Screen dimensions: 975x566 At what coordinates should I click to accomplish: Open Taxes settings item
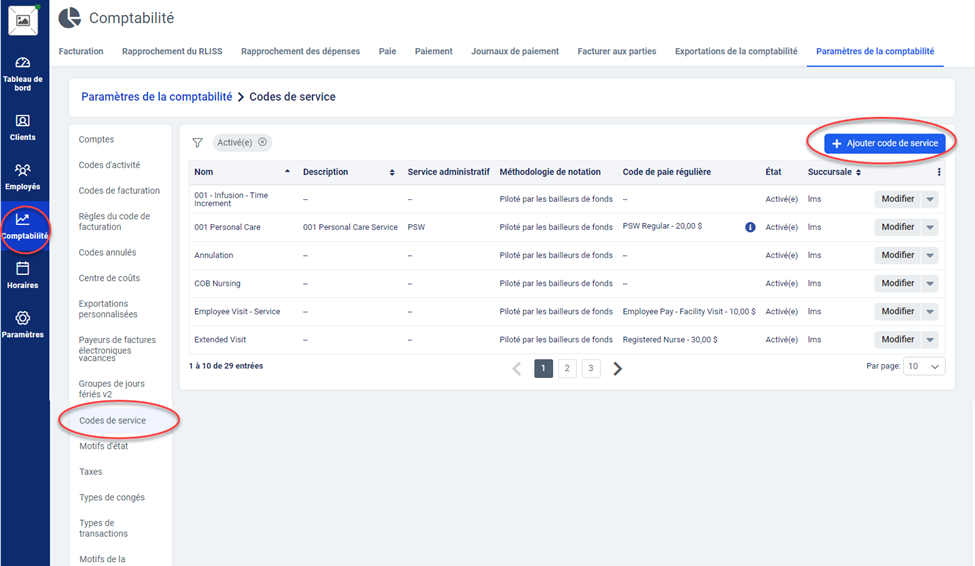(x=91, y=471)
